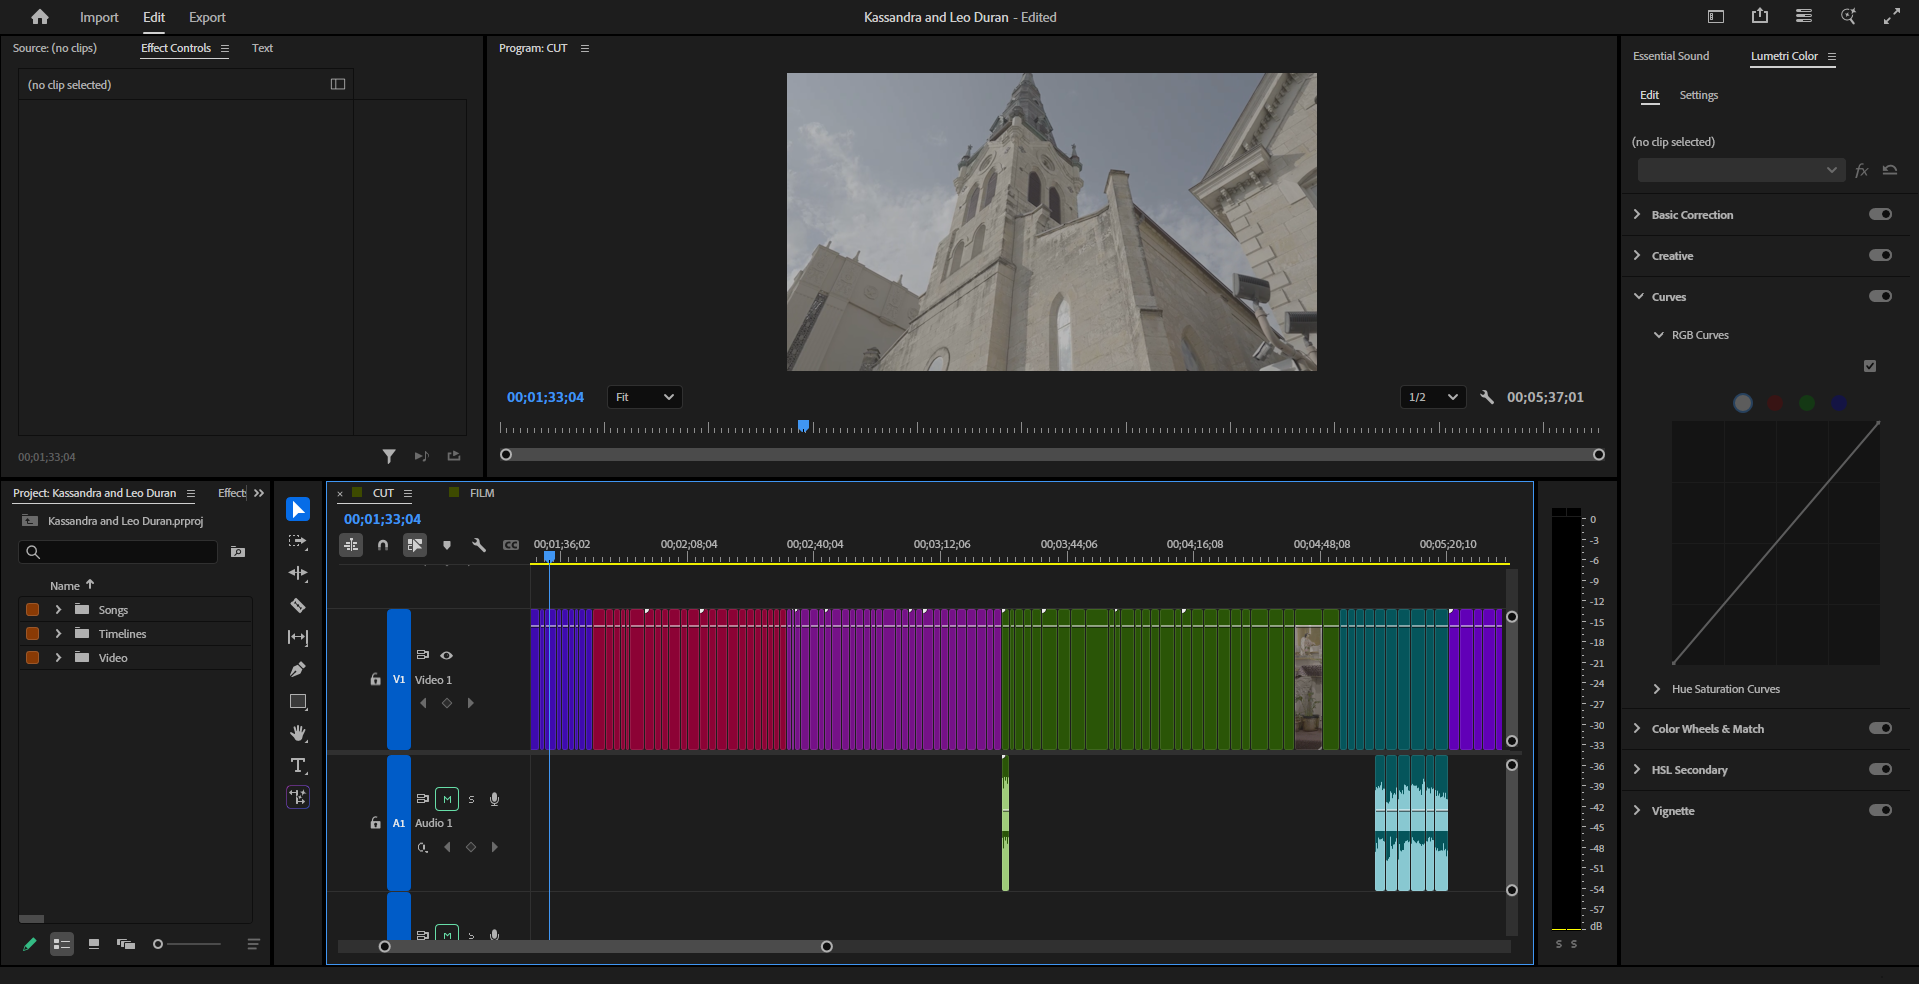The height and width of the screenshot is (984, 1919).
Task: Toggle Creative section switch
Action: coord(1880,255)
